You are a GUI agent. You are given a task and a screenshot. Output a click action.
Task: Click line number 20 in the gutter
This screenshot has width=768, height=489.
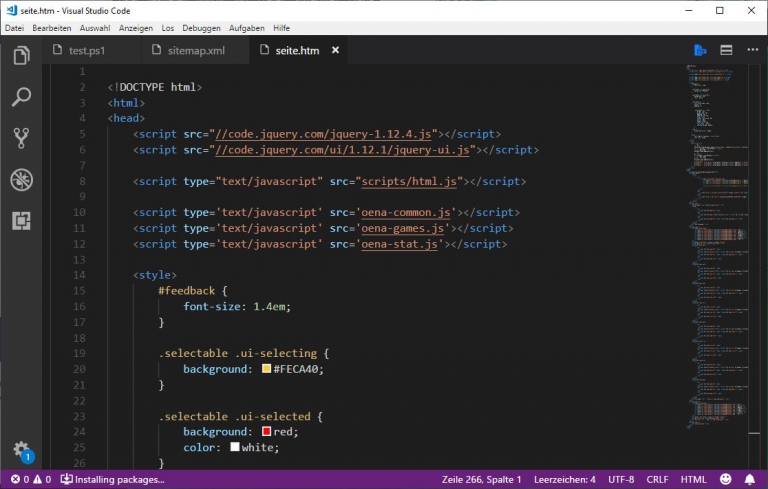coord(79,369)
